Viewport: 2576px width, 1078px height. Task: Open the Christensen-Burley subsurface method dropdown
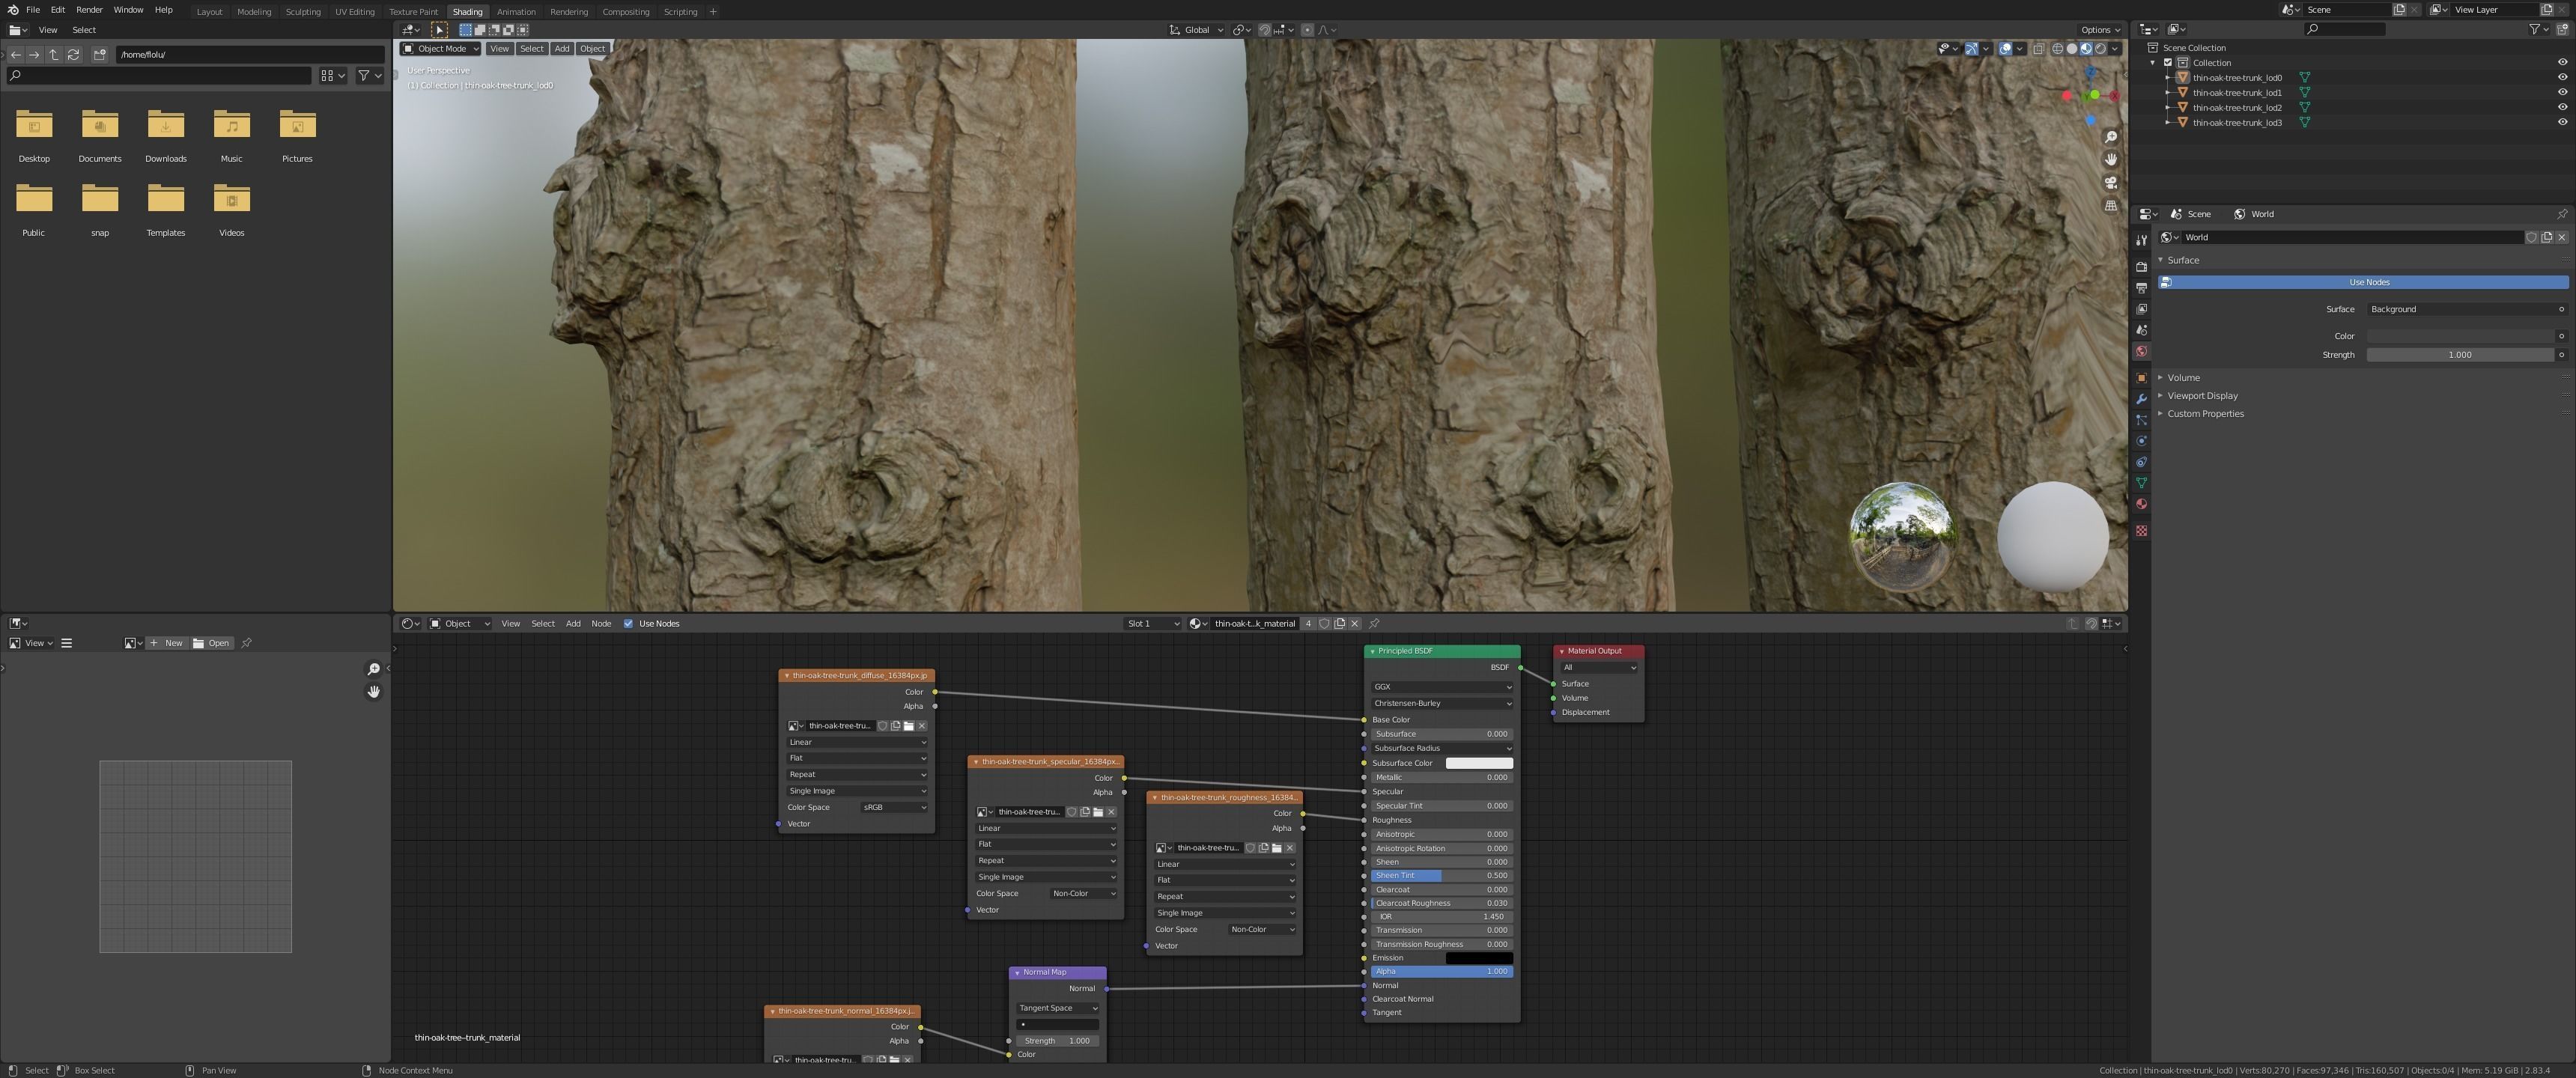(x=1441, y=704)
